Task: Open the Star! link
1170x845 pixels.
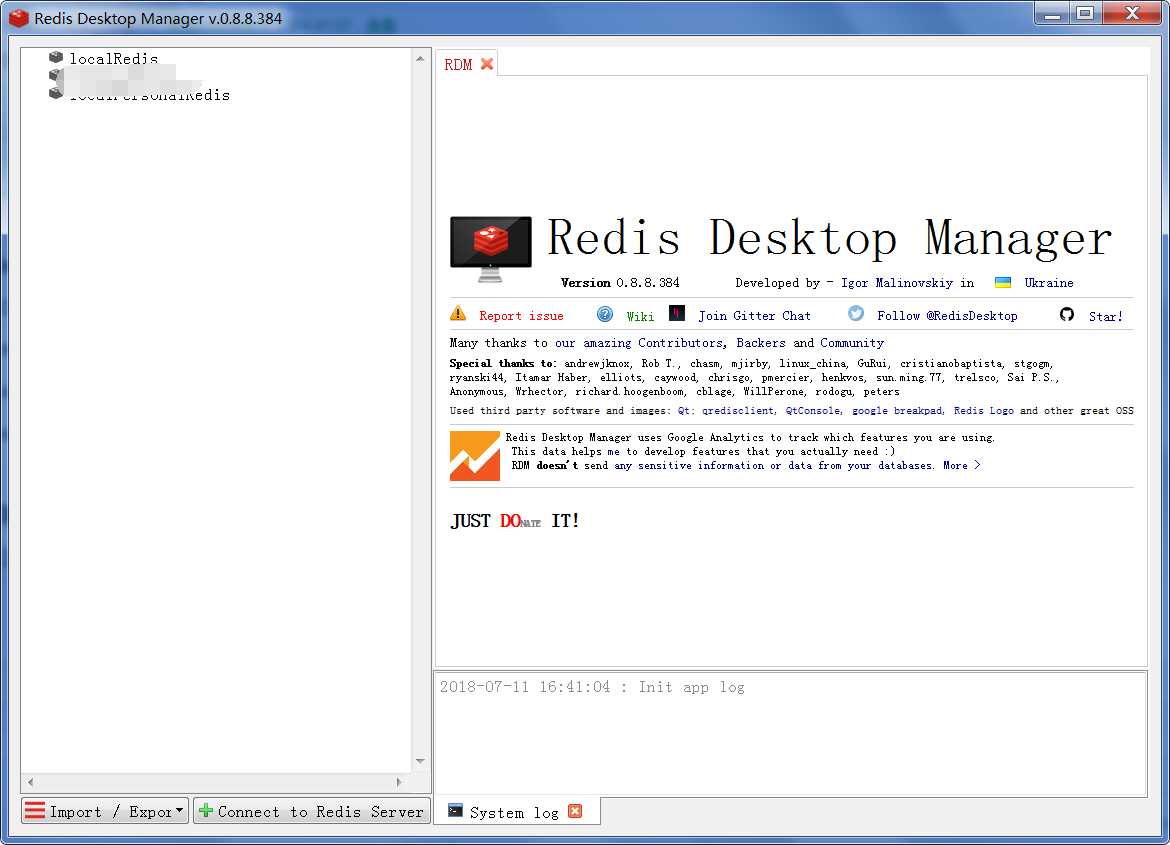Action: coord(1105,317)
